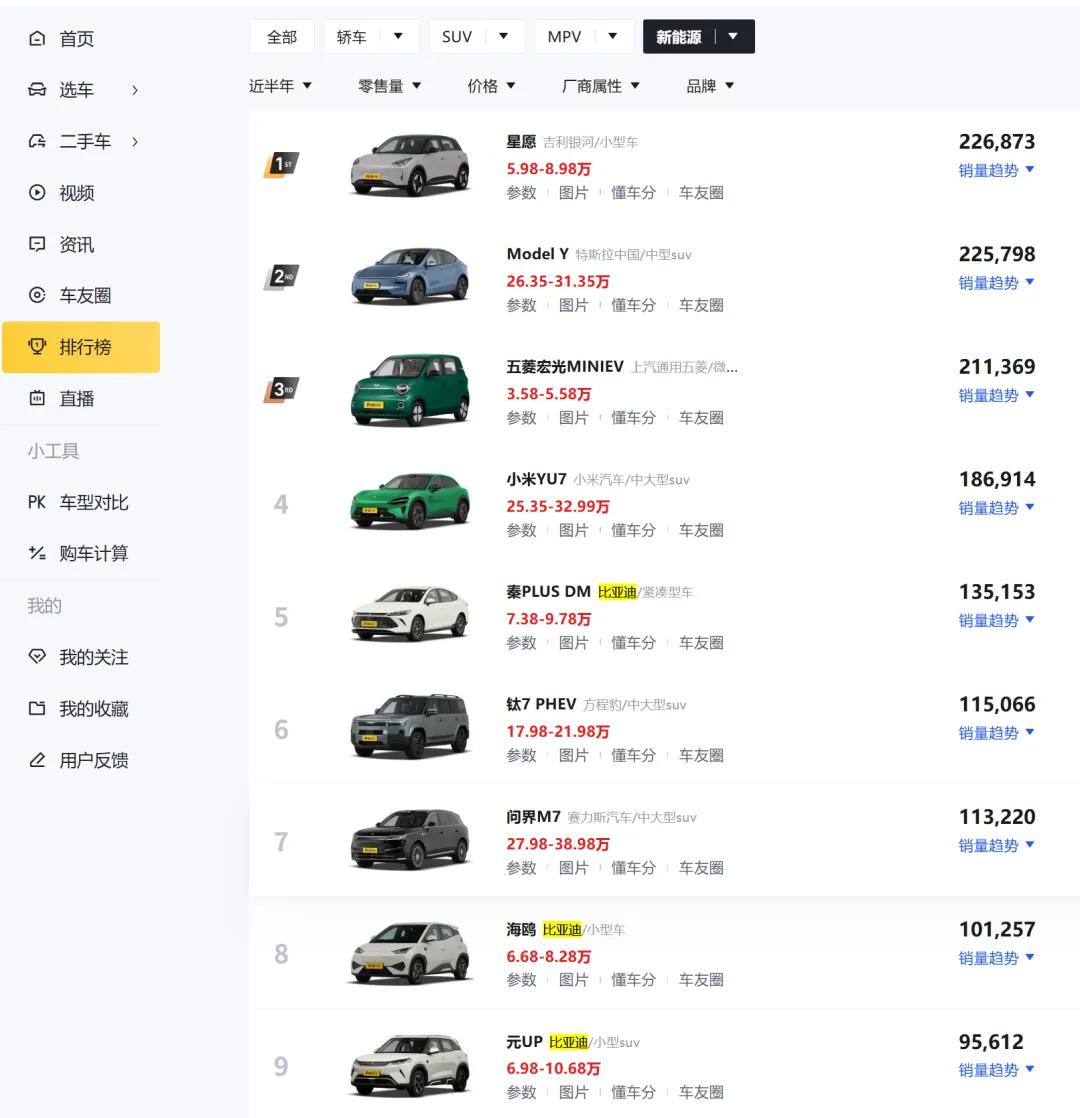Click the home icon in sidebar
The height and width of the screenshot is (1118, 1080).
click(37, 39)
